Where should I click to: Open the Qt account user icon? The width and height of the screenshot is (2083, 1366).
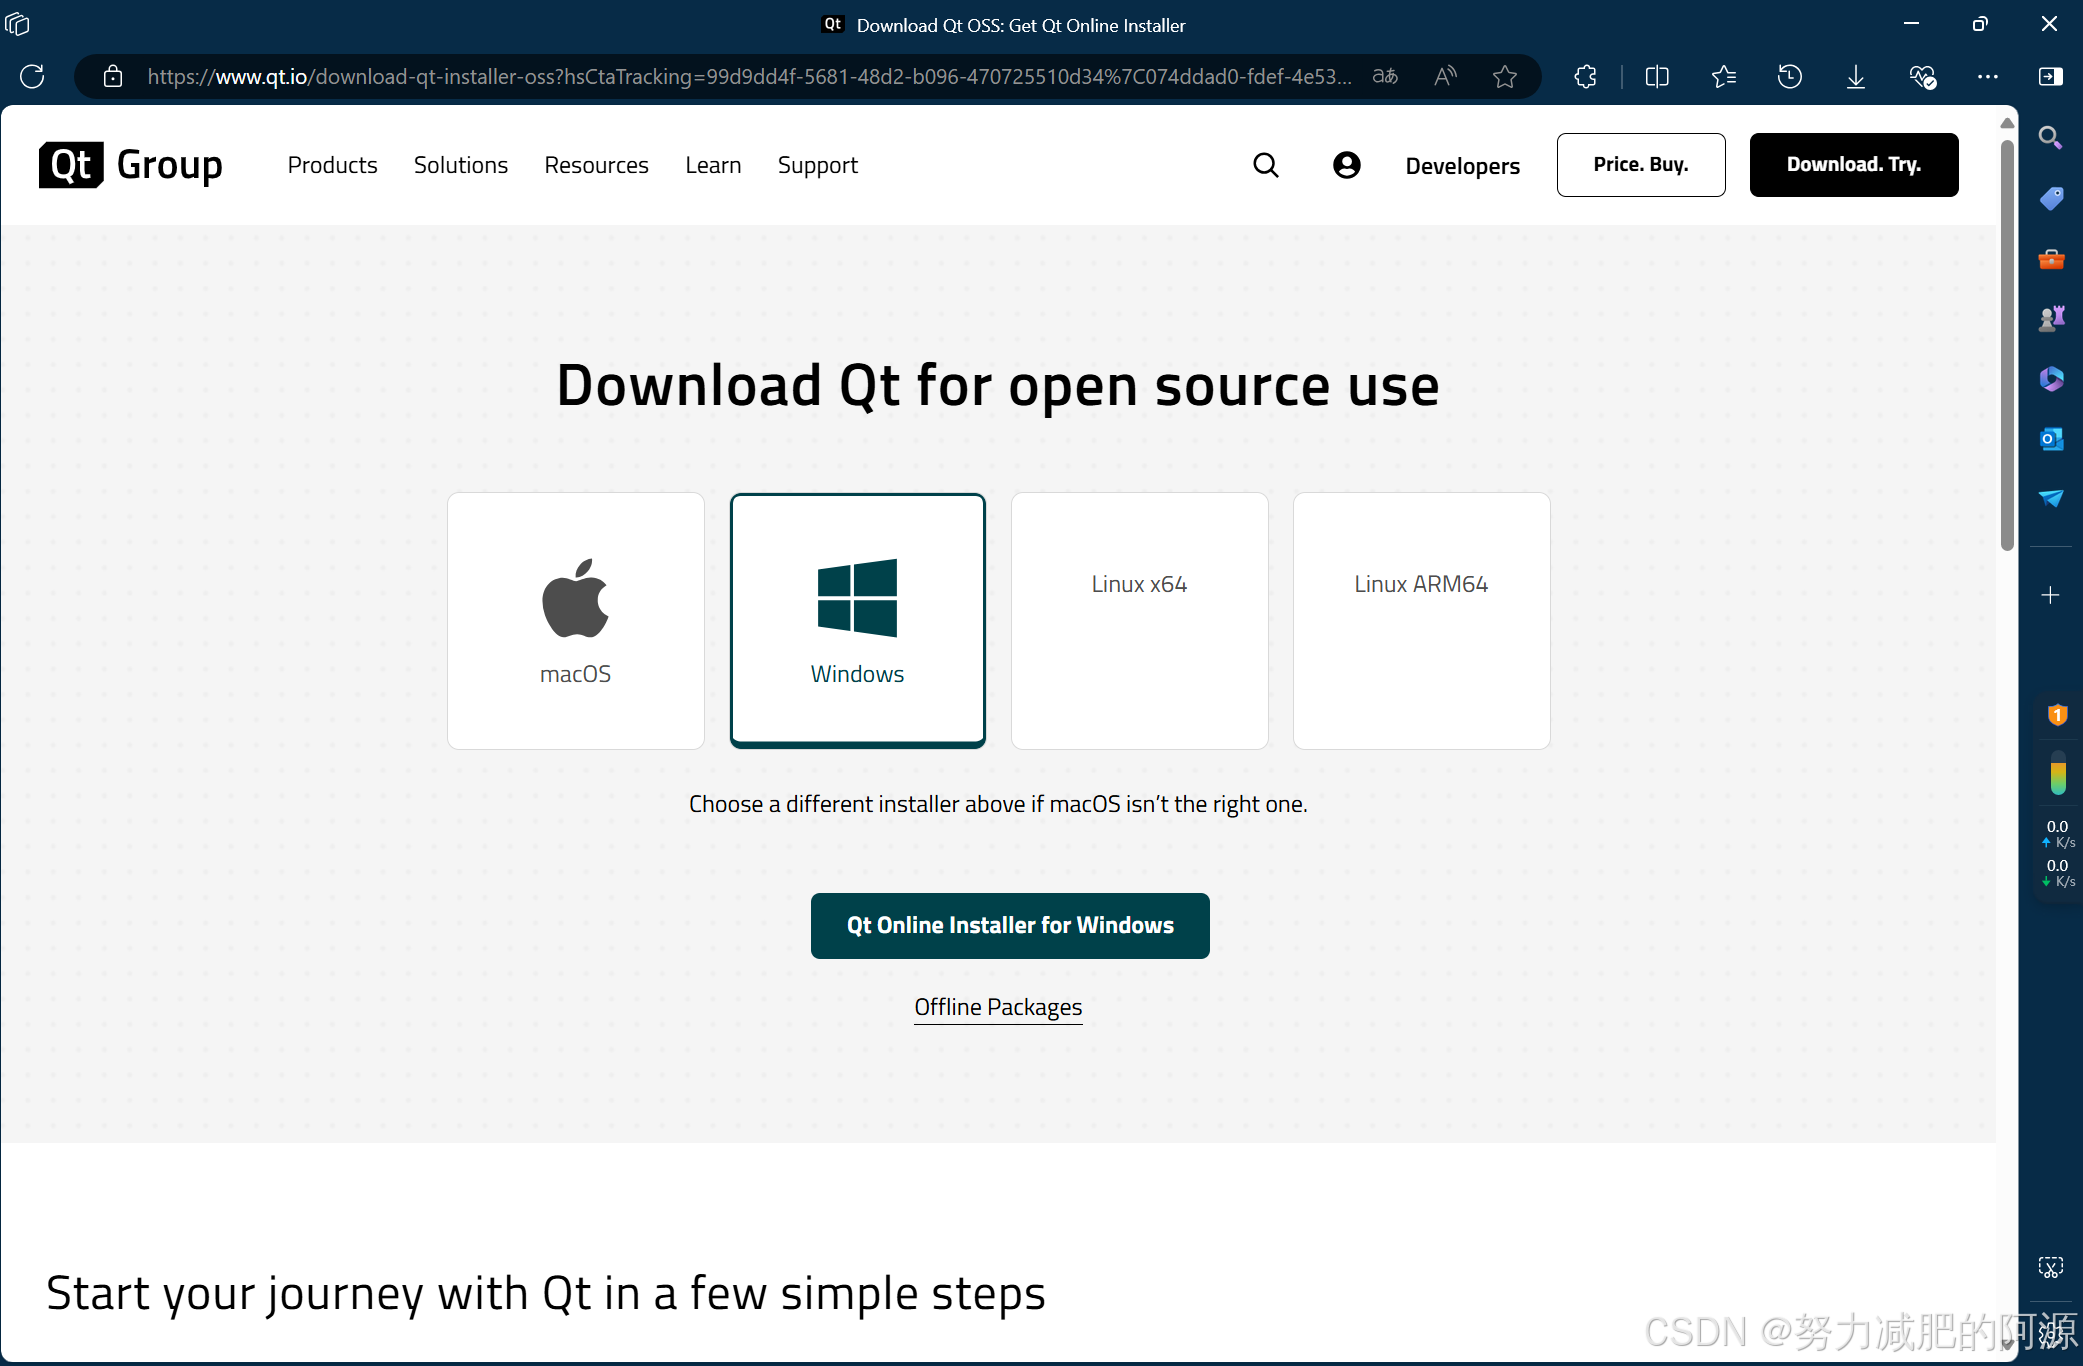click(1346, 165)
